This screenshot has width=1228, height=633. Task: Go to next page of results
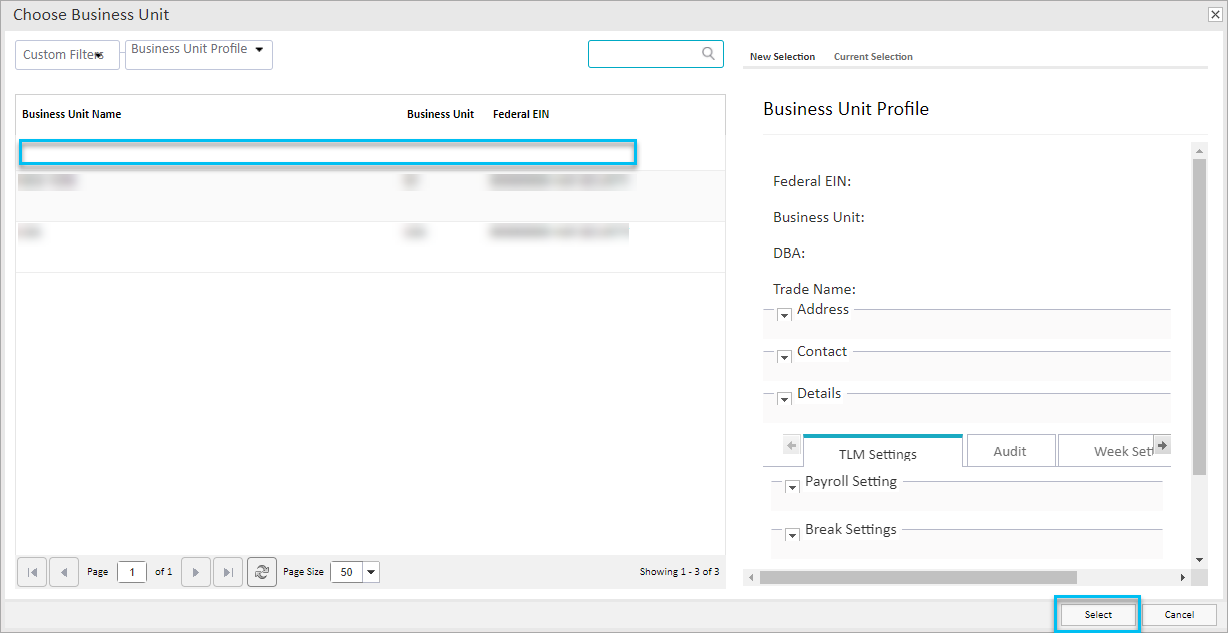[196, 572]
